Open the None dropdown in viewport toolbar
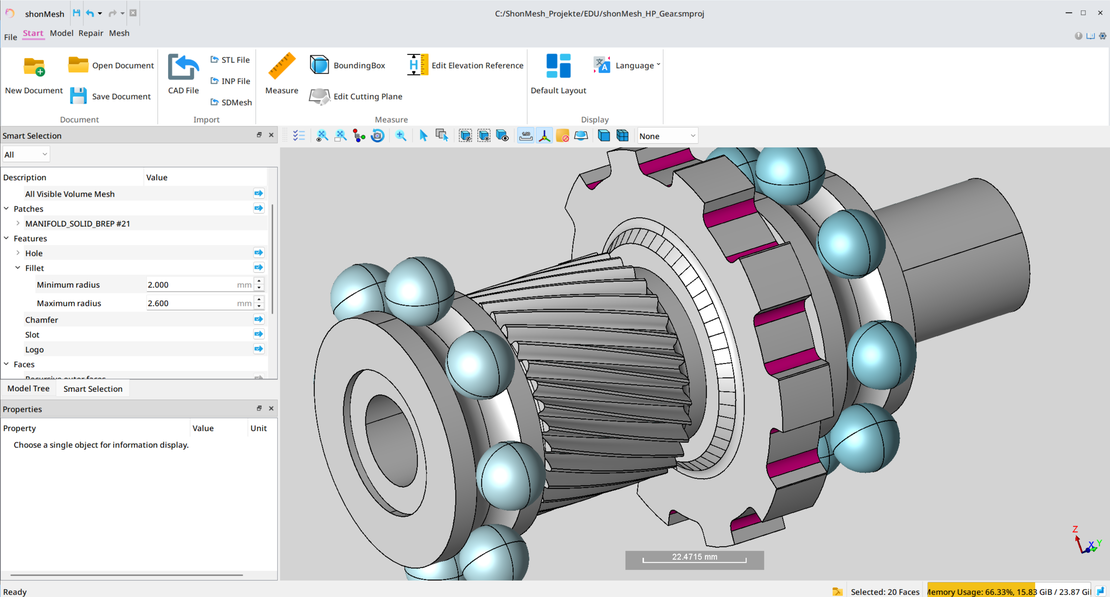 (x=667, y=136)
